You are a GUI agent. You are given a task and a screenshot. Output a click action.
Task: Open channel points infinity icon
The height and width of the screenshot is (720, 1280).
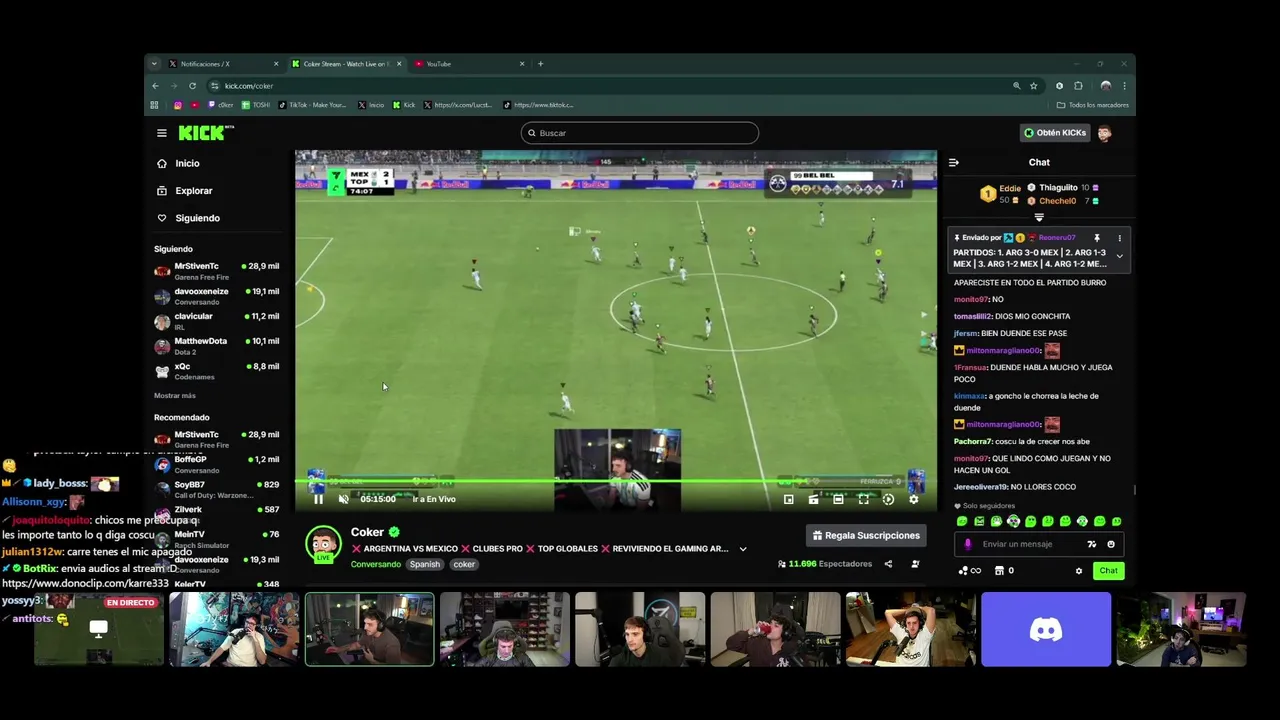click(x=969, y=571)
